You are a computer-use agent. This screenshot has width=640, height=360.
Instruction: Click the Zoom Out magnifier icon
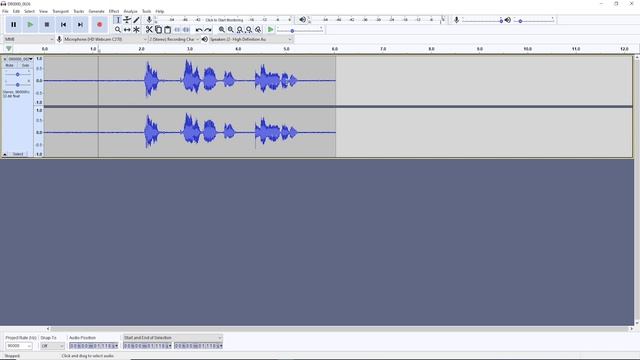tap(231, 30)
